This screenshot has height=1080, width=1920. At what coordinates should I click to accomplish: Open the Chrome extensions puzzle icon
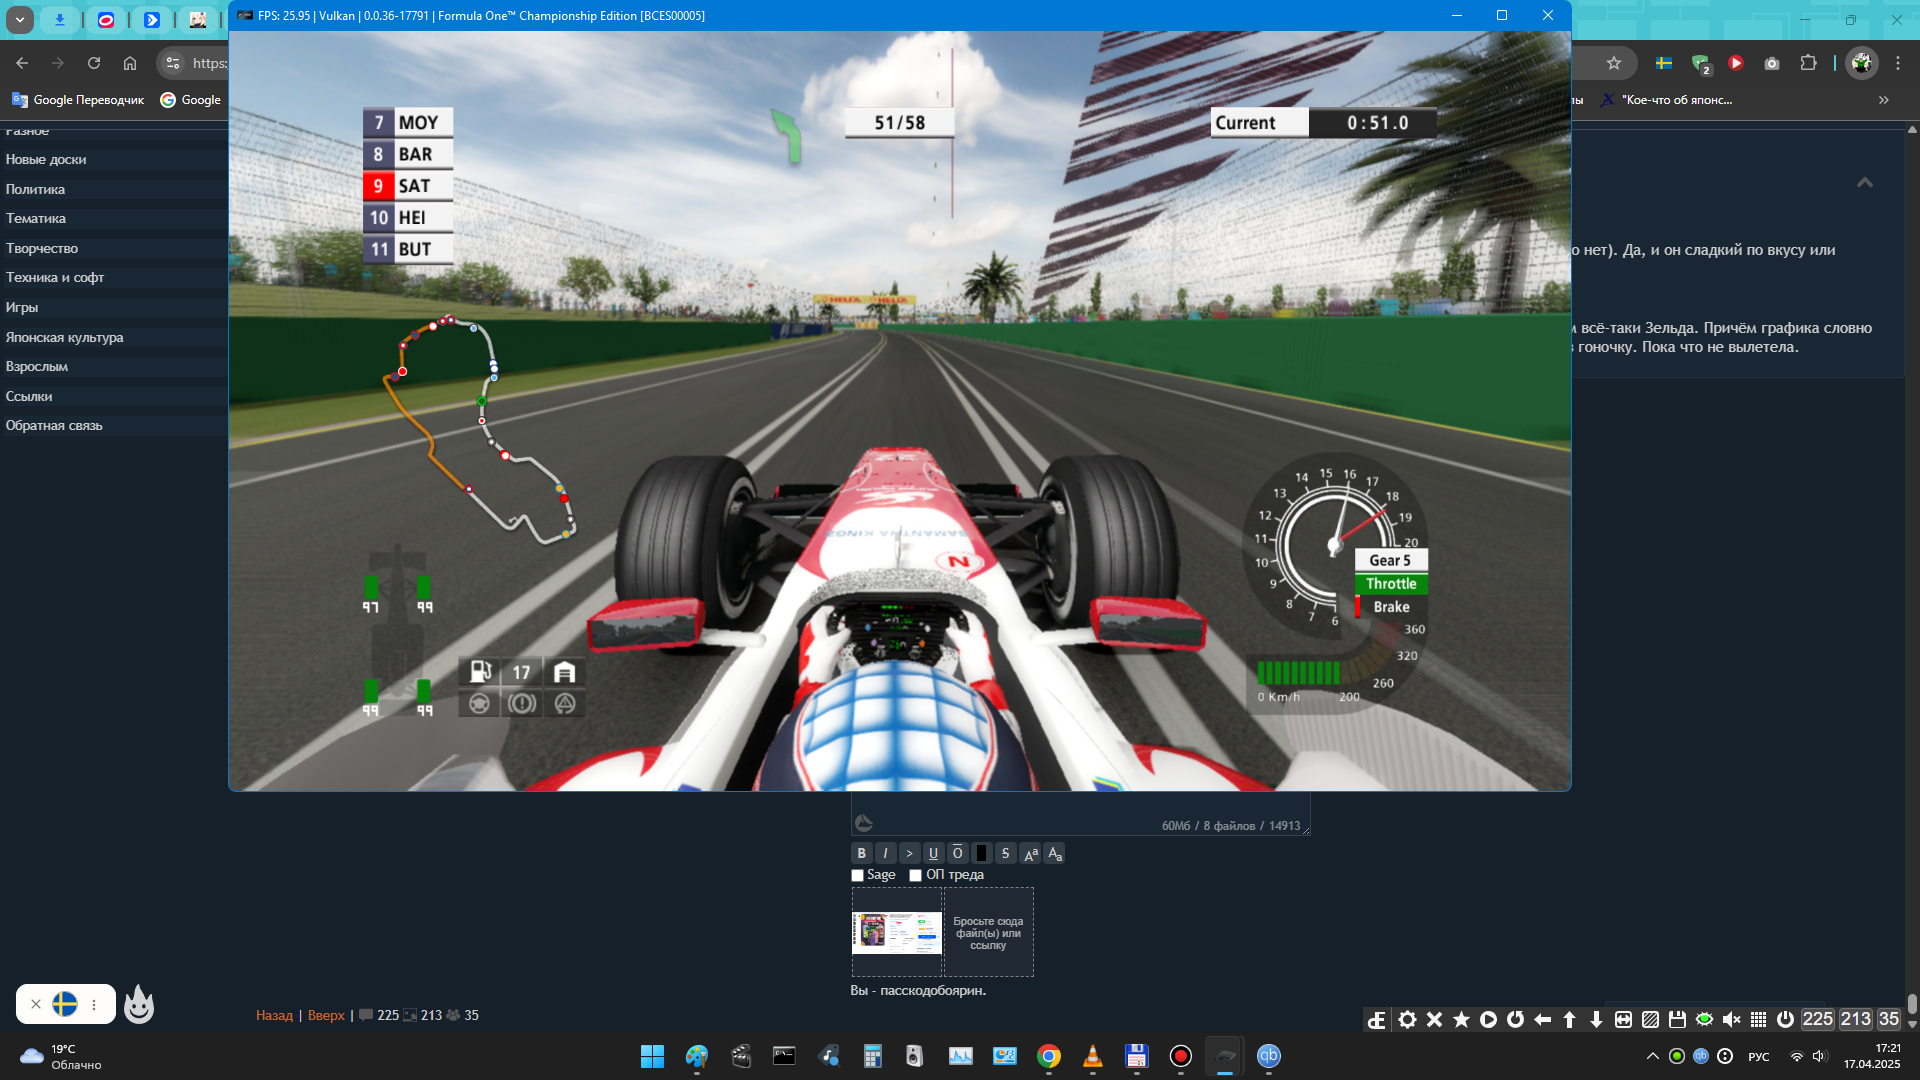(x=1808, y=63)
